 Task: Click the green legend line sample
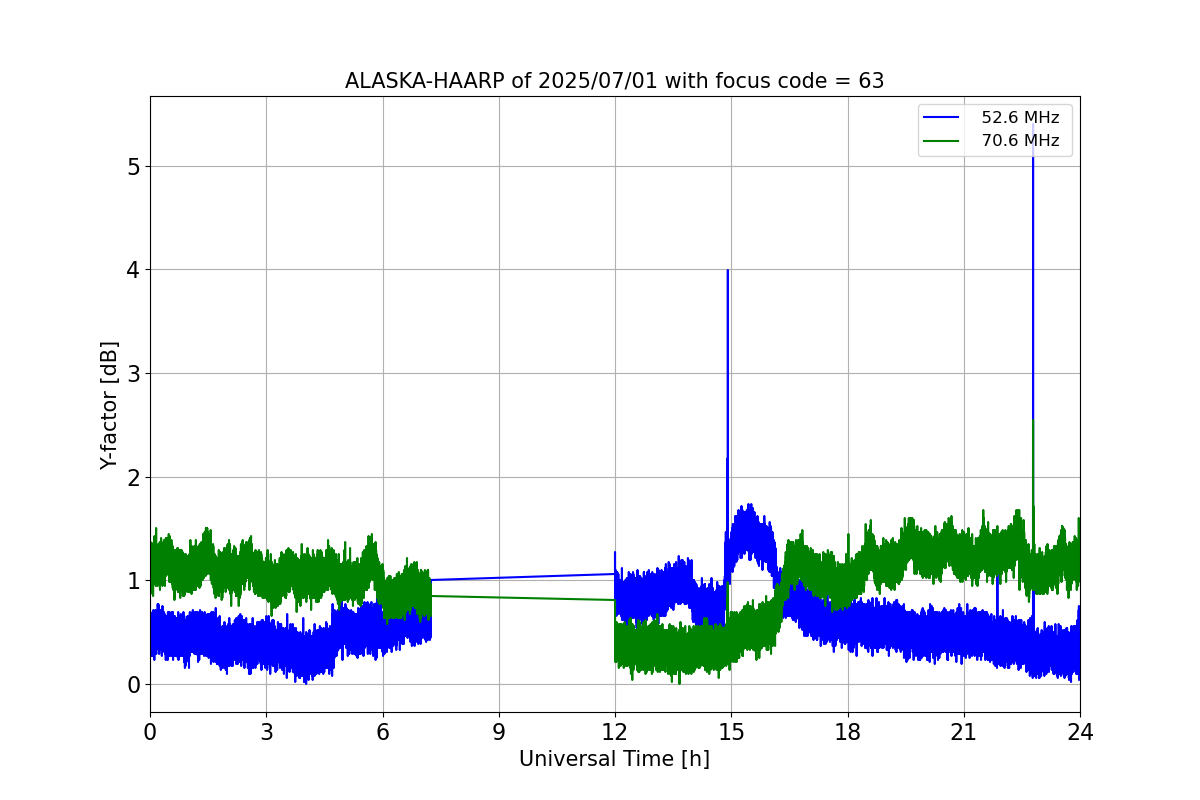[941, 141]
